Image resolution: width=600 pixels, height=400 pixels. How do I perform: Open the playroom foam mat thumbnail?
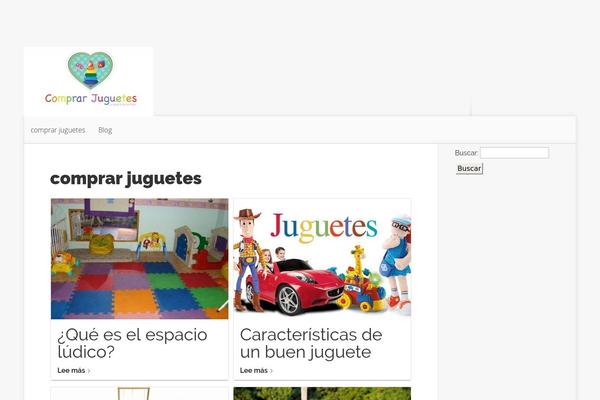click(139, 258)
